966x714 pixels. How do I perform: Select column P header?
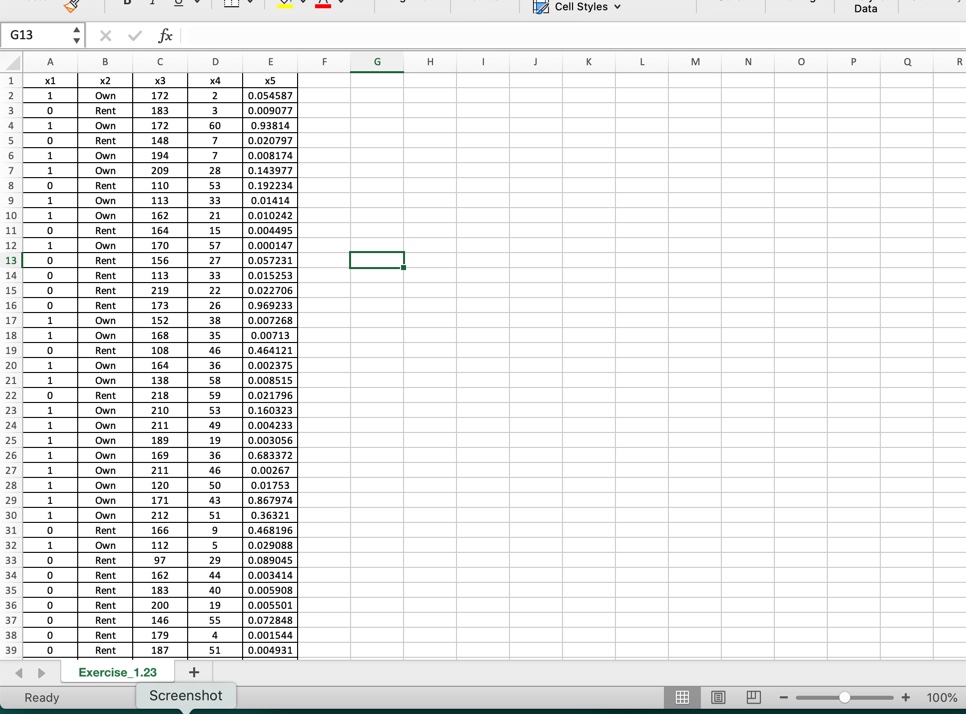click(x=853, y=62)
